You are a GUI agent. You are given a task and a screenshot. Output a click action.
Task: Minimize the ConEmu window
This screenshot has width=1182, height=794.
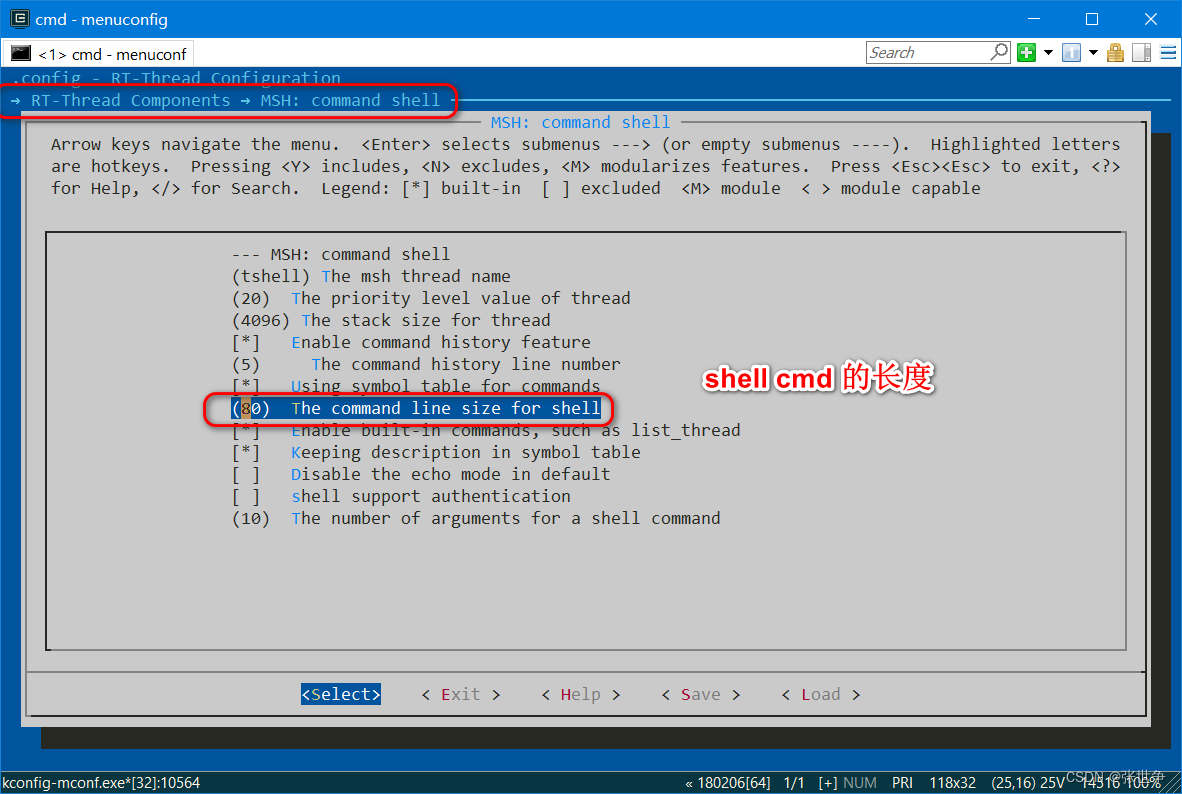click(x=1033, y=19)
